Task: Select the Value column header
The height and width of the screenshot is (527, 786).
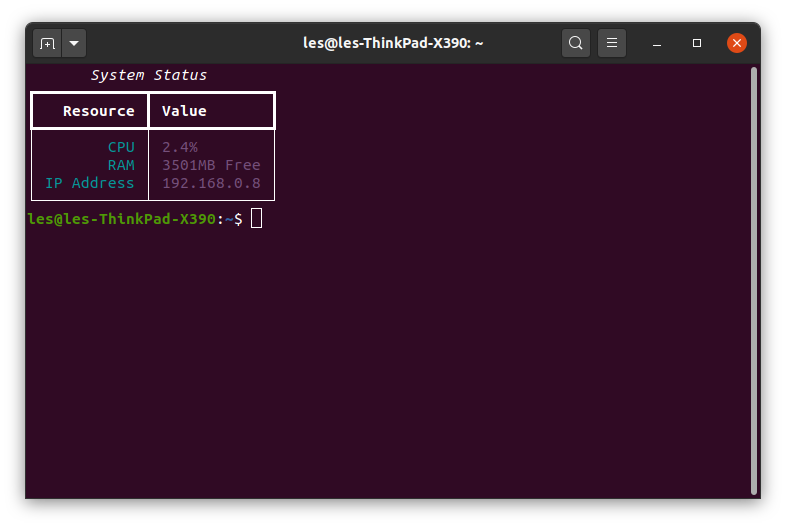Action: (184, 111)
